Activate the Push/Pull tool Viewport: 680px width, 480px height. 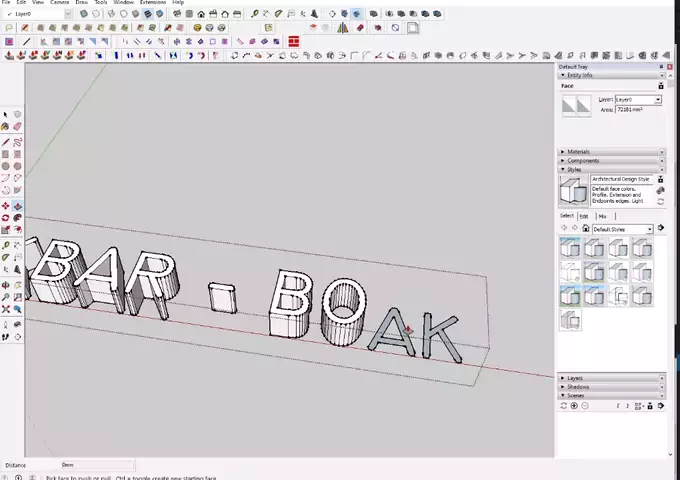point(17,206)
